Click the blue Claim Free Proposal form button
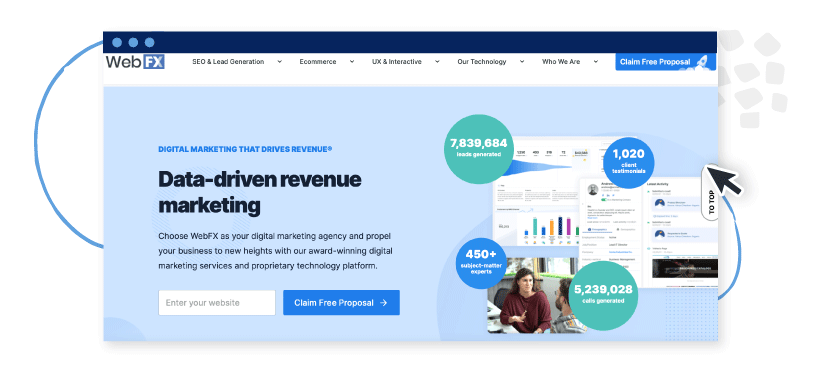820x376 pixels. [x=341, y=303]
